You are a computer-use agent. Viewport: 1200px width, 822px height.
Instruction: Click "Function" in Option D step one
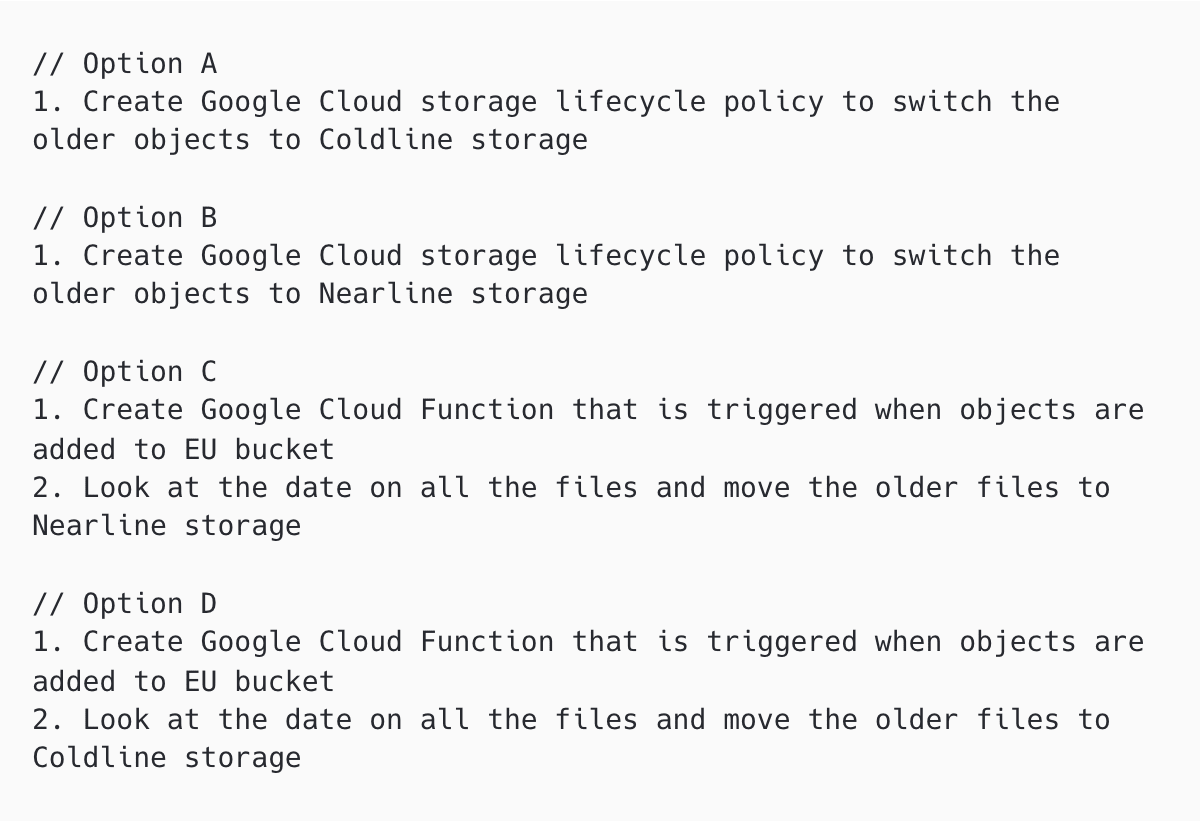[487, 642]
